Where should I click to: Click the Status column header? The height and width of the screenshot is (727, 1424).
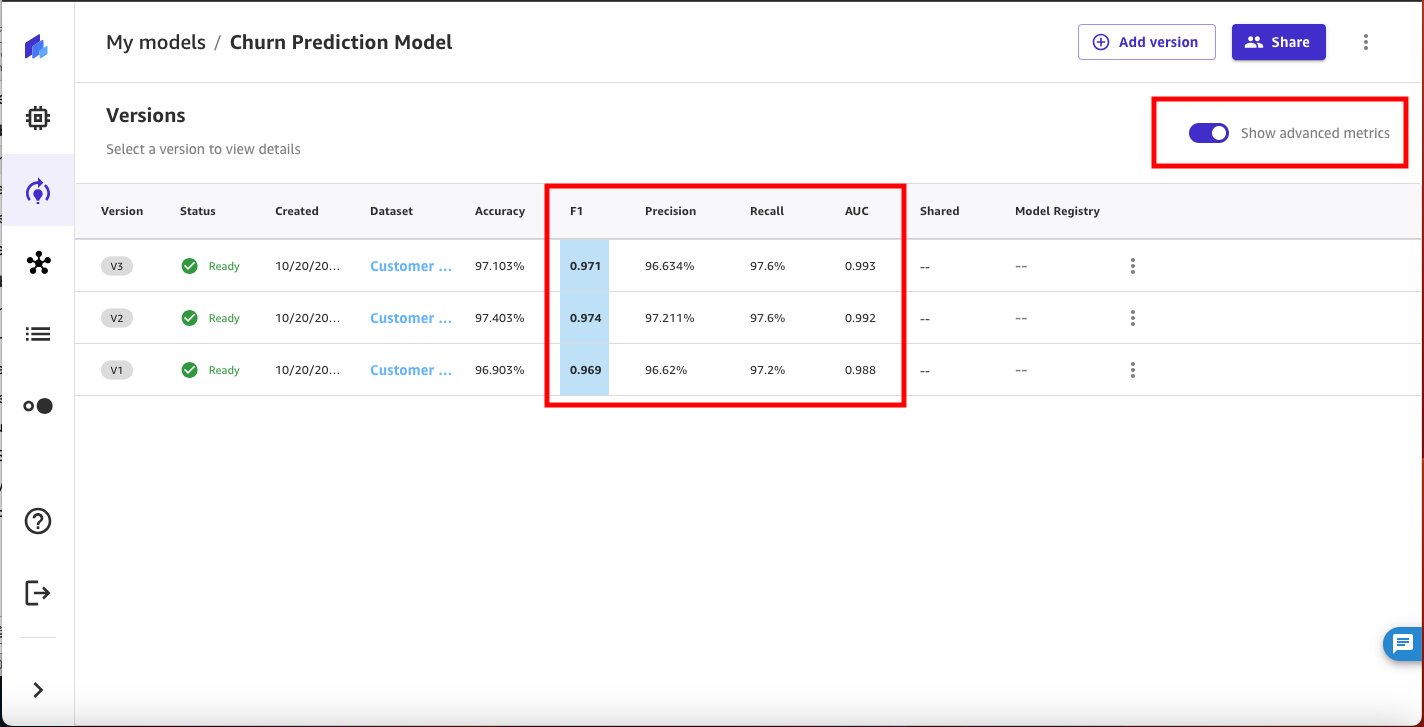[197, 211]
